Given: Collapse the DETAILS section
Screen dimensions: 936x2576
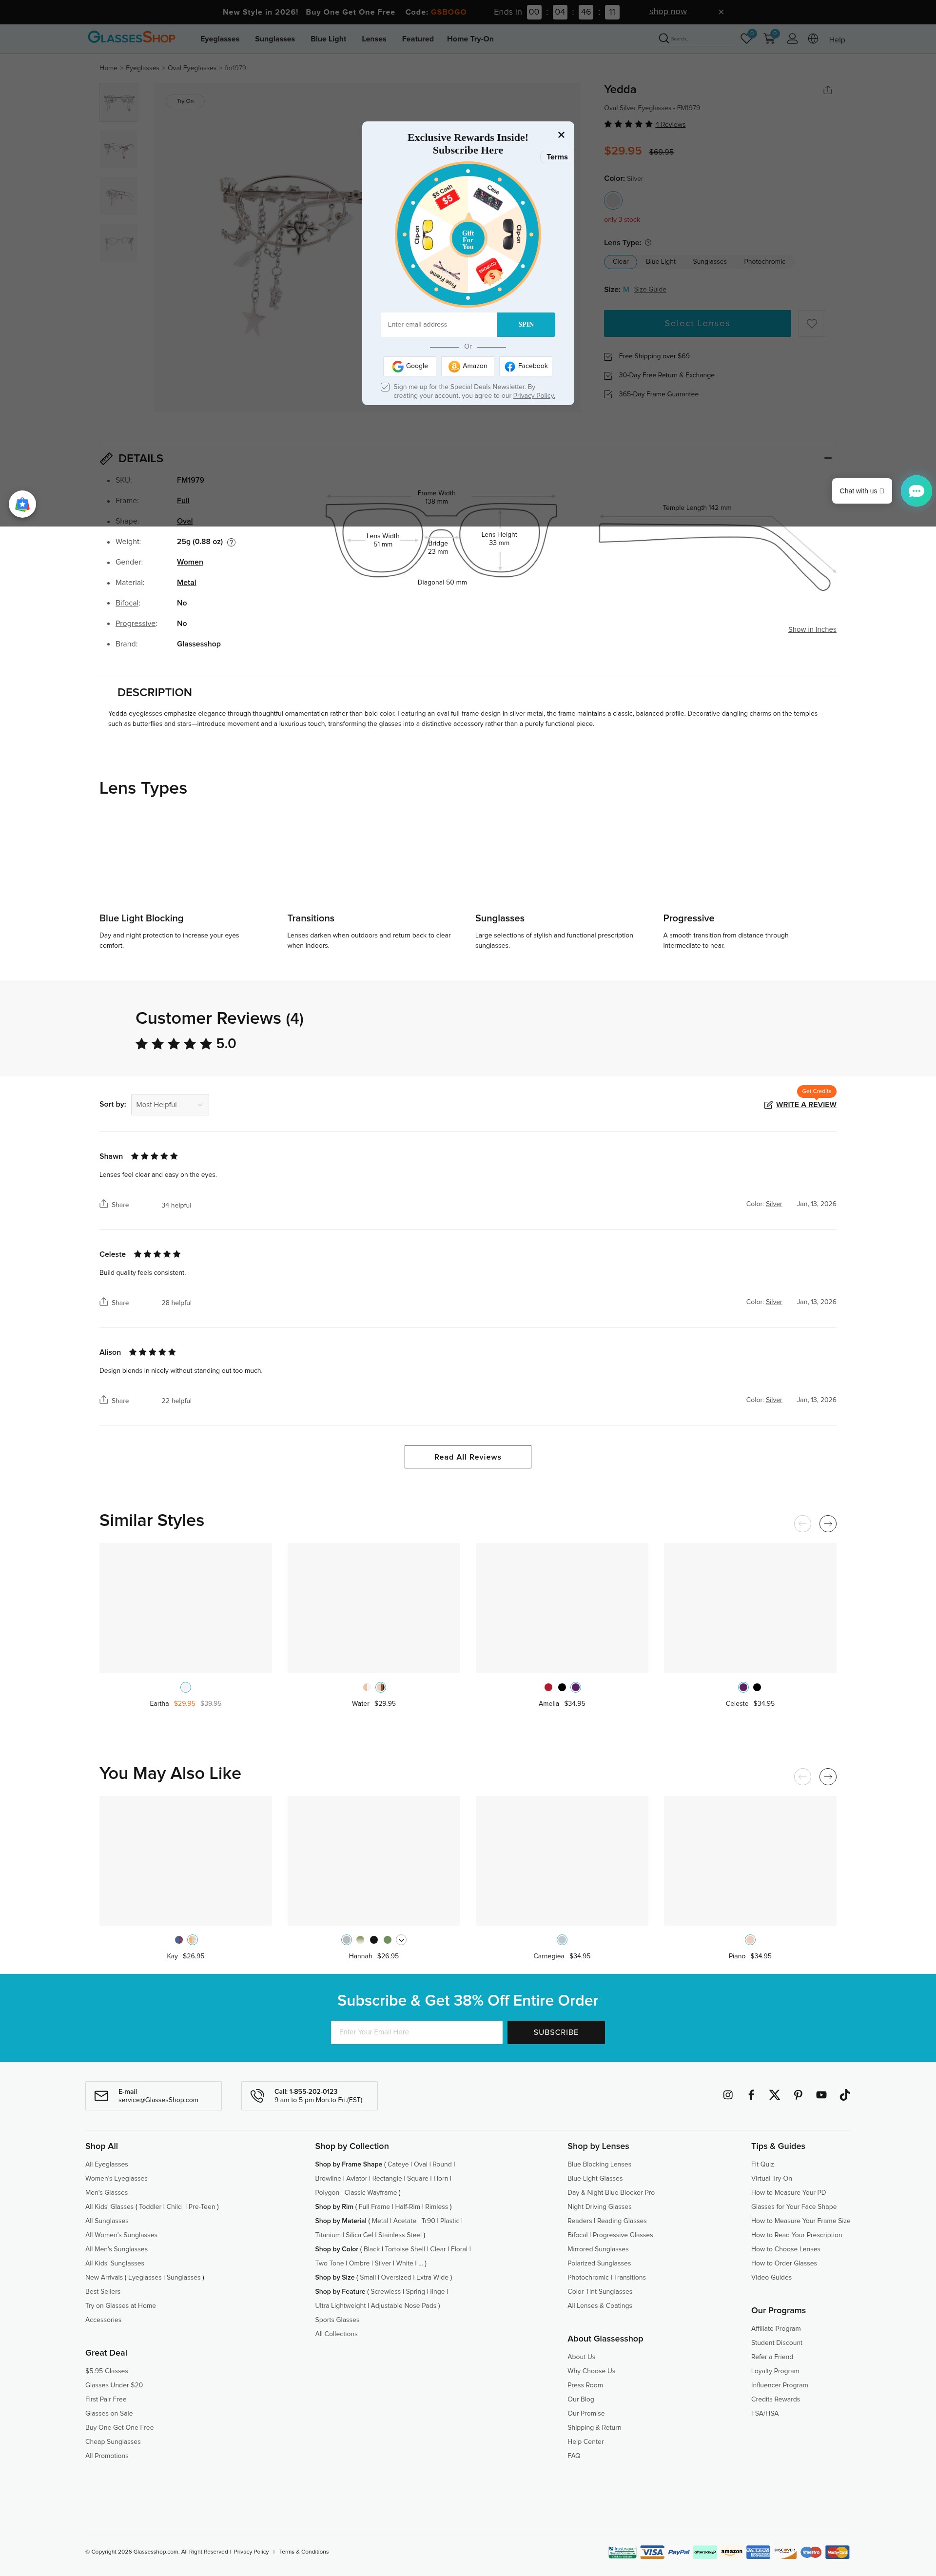Looking at the screenshot, I should coord(828,458).
